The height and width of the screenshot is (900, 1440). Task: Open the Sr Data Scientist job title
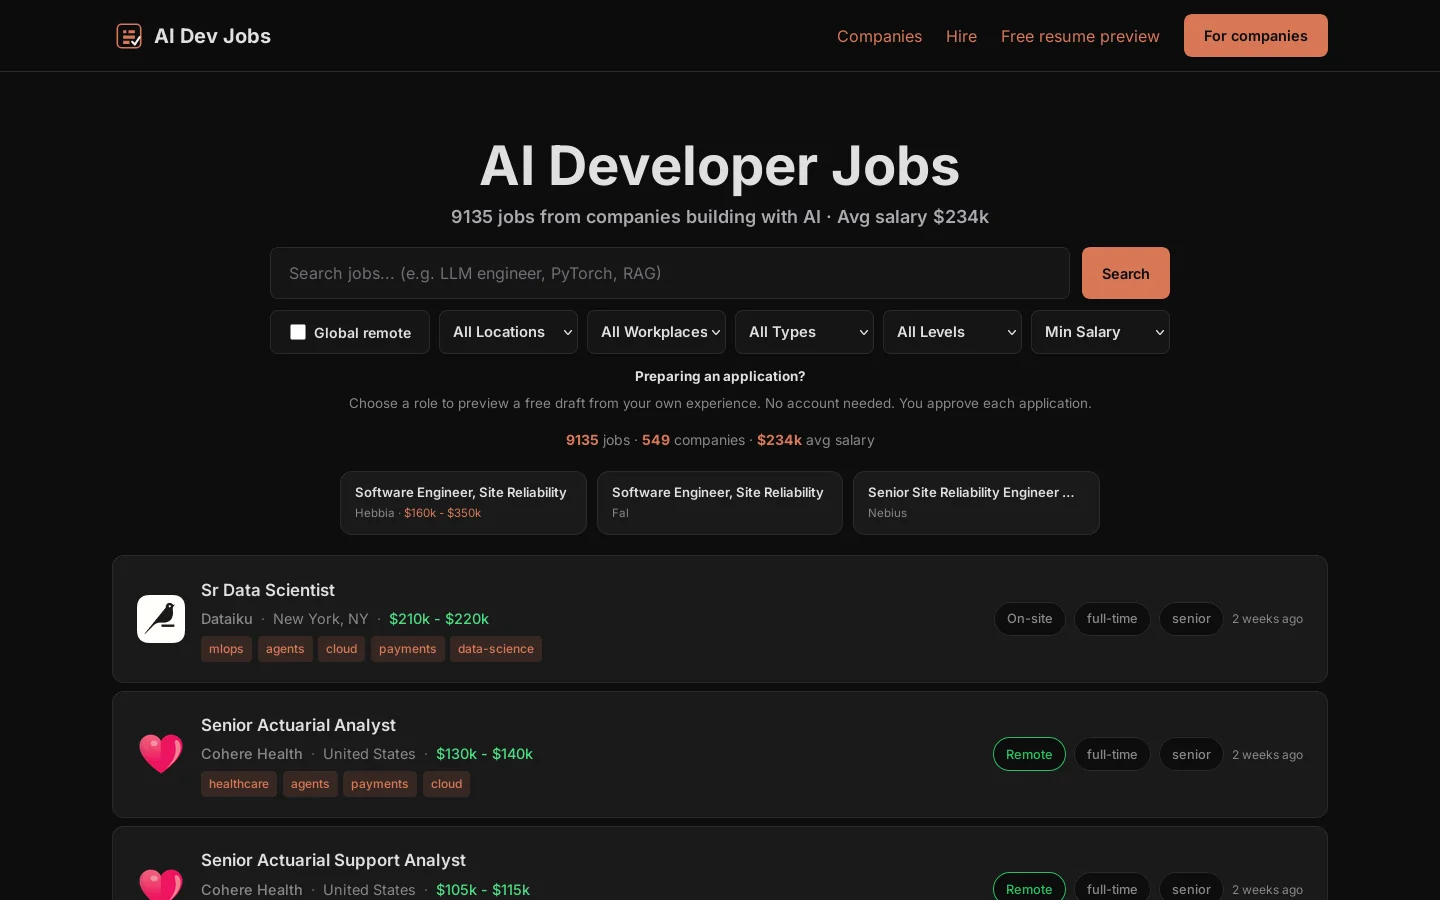(x=268, y=590)
